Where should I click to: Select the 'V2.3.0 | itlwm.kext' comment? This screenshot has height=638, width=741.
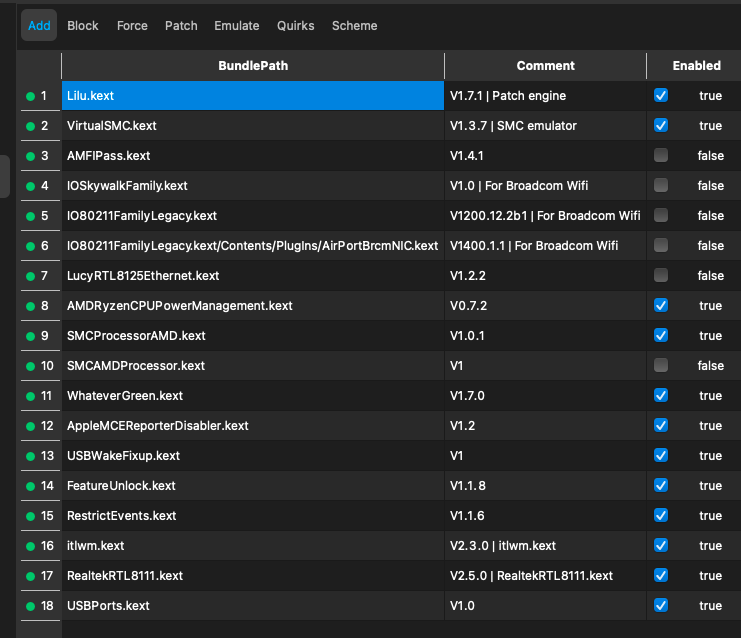click(545, 546)
